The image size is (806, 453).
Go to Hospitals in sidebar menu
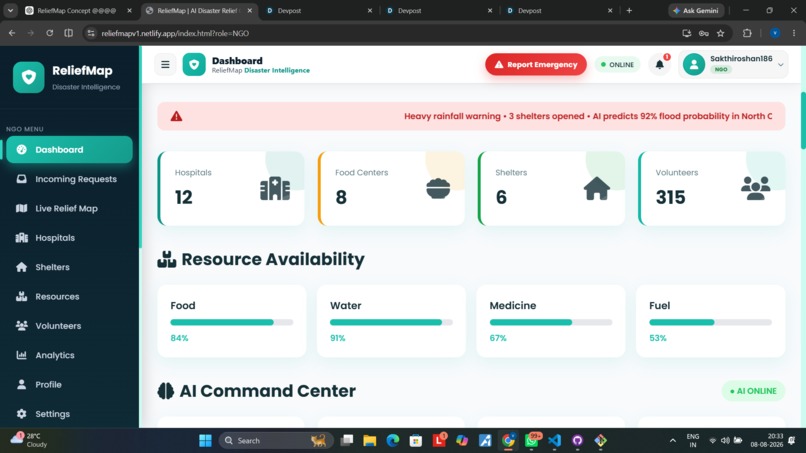pyautogui.click(x=69, y=238)
